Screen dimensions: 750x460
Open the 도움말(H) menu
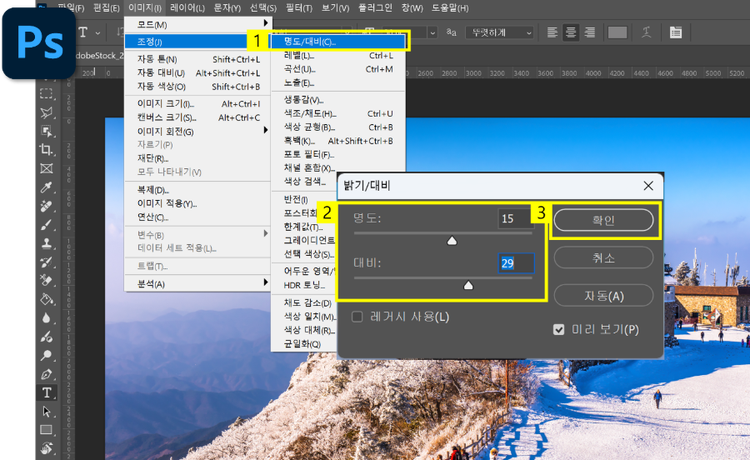tap(450, 8)
